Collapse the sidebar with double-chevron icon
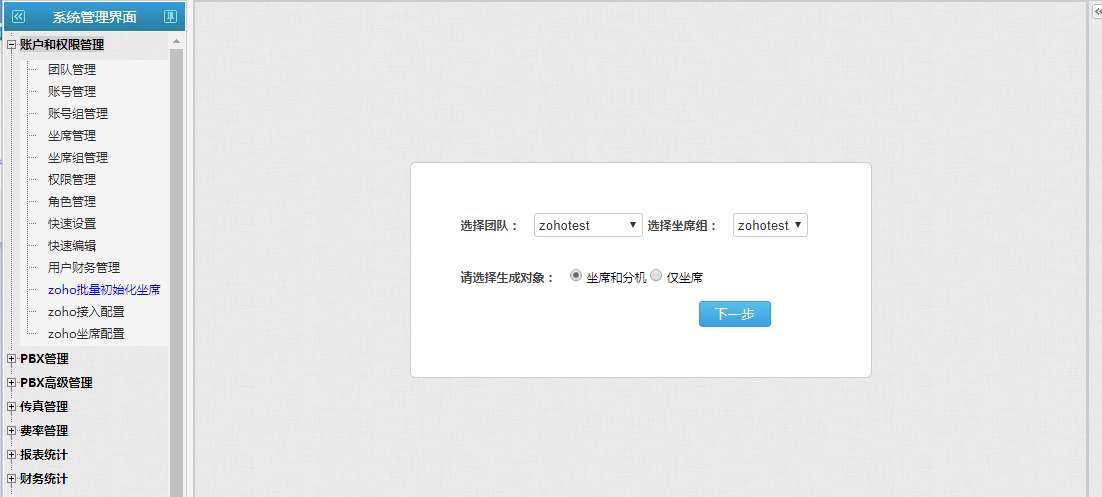Screen dimensions: 1102x497 pos(19,16)
